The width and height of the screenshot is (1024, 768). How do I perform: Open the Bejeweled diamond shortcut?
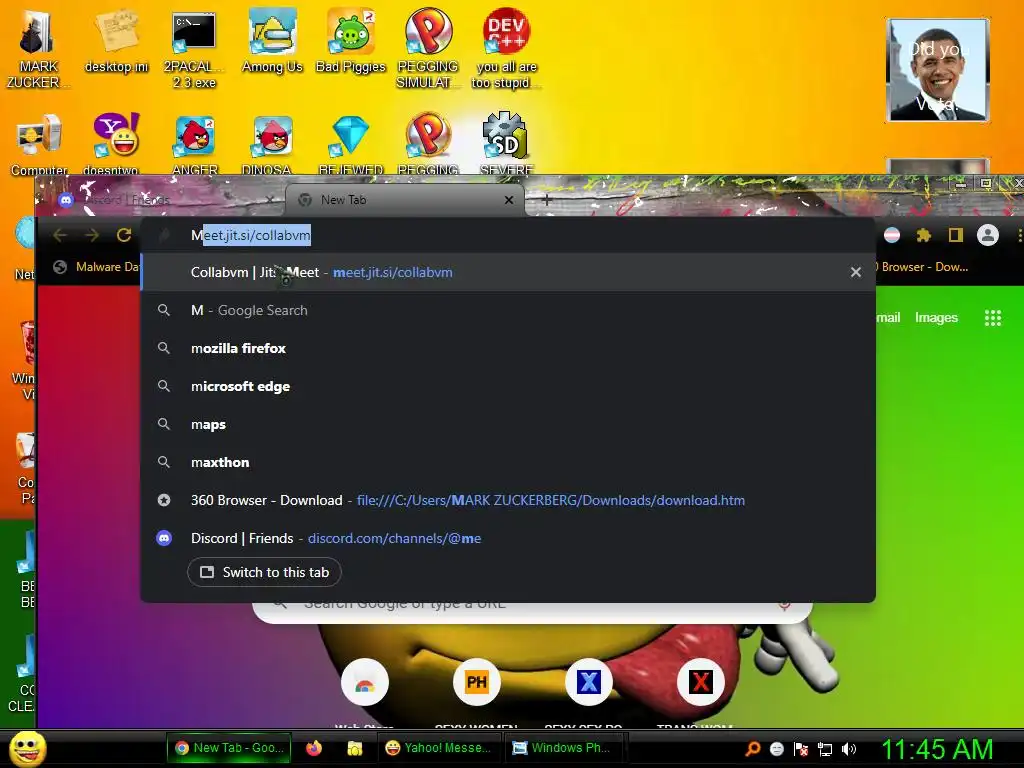(351, 144)
